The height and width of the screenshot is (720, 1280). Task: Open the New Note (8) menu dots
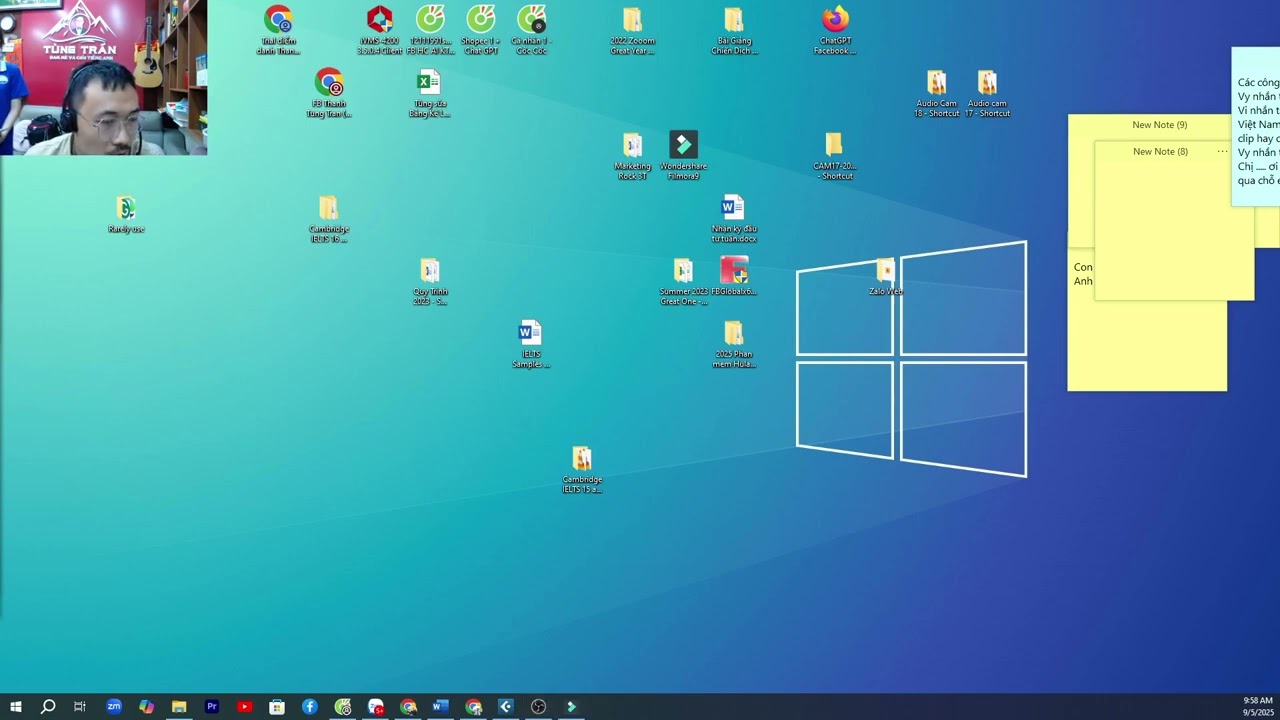[1222, 151]
